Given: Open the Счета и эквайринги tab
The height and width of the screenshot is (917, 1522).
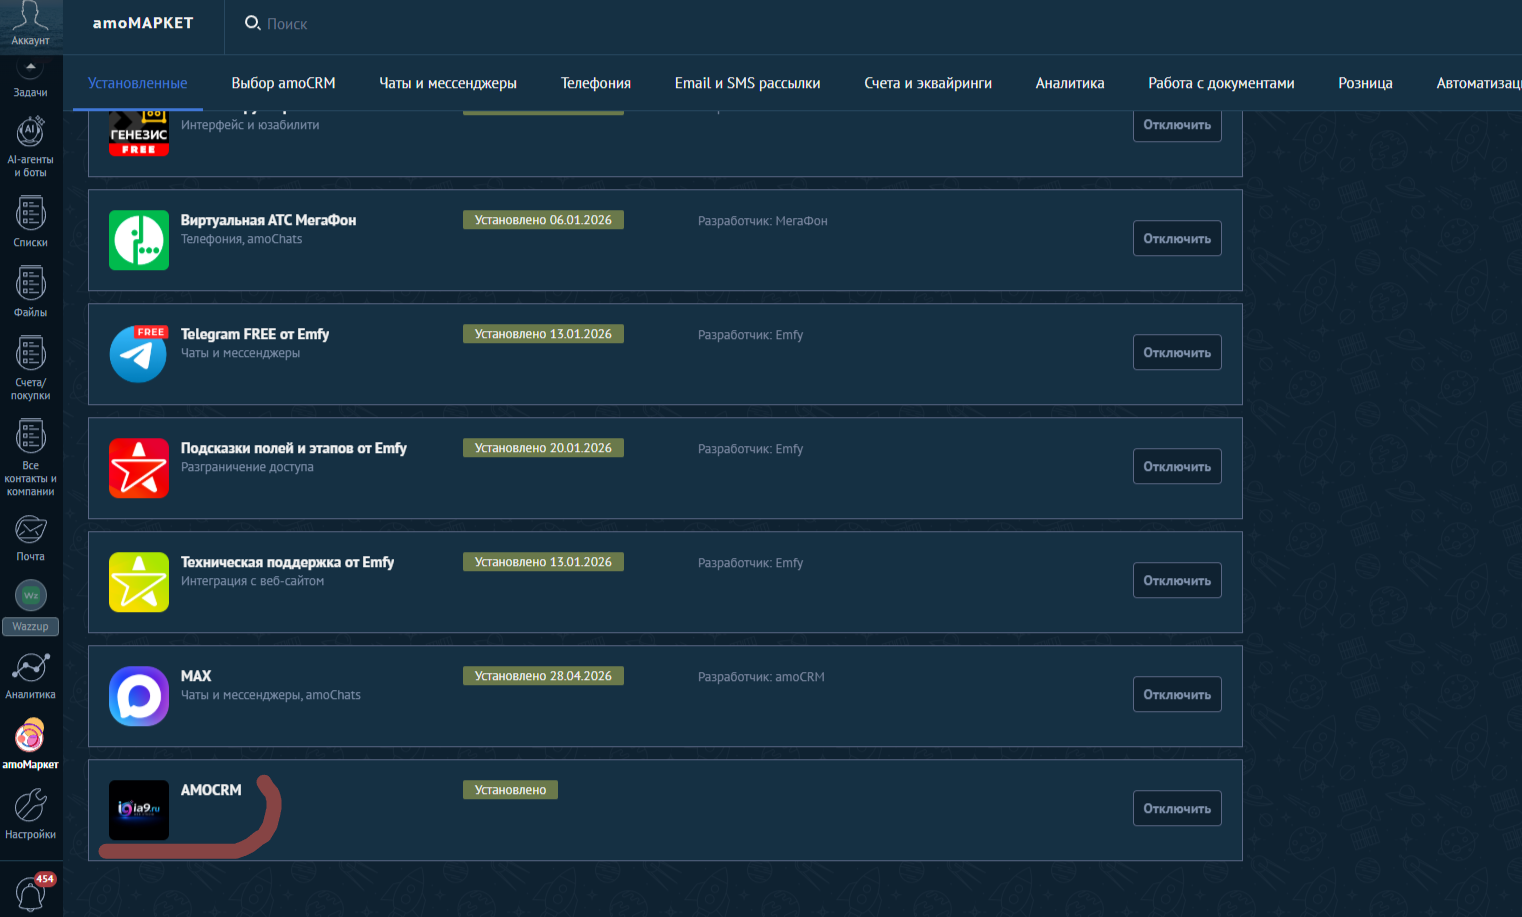Looking at the screenshot, I should tap(928, 83).
